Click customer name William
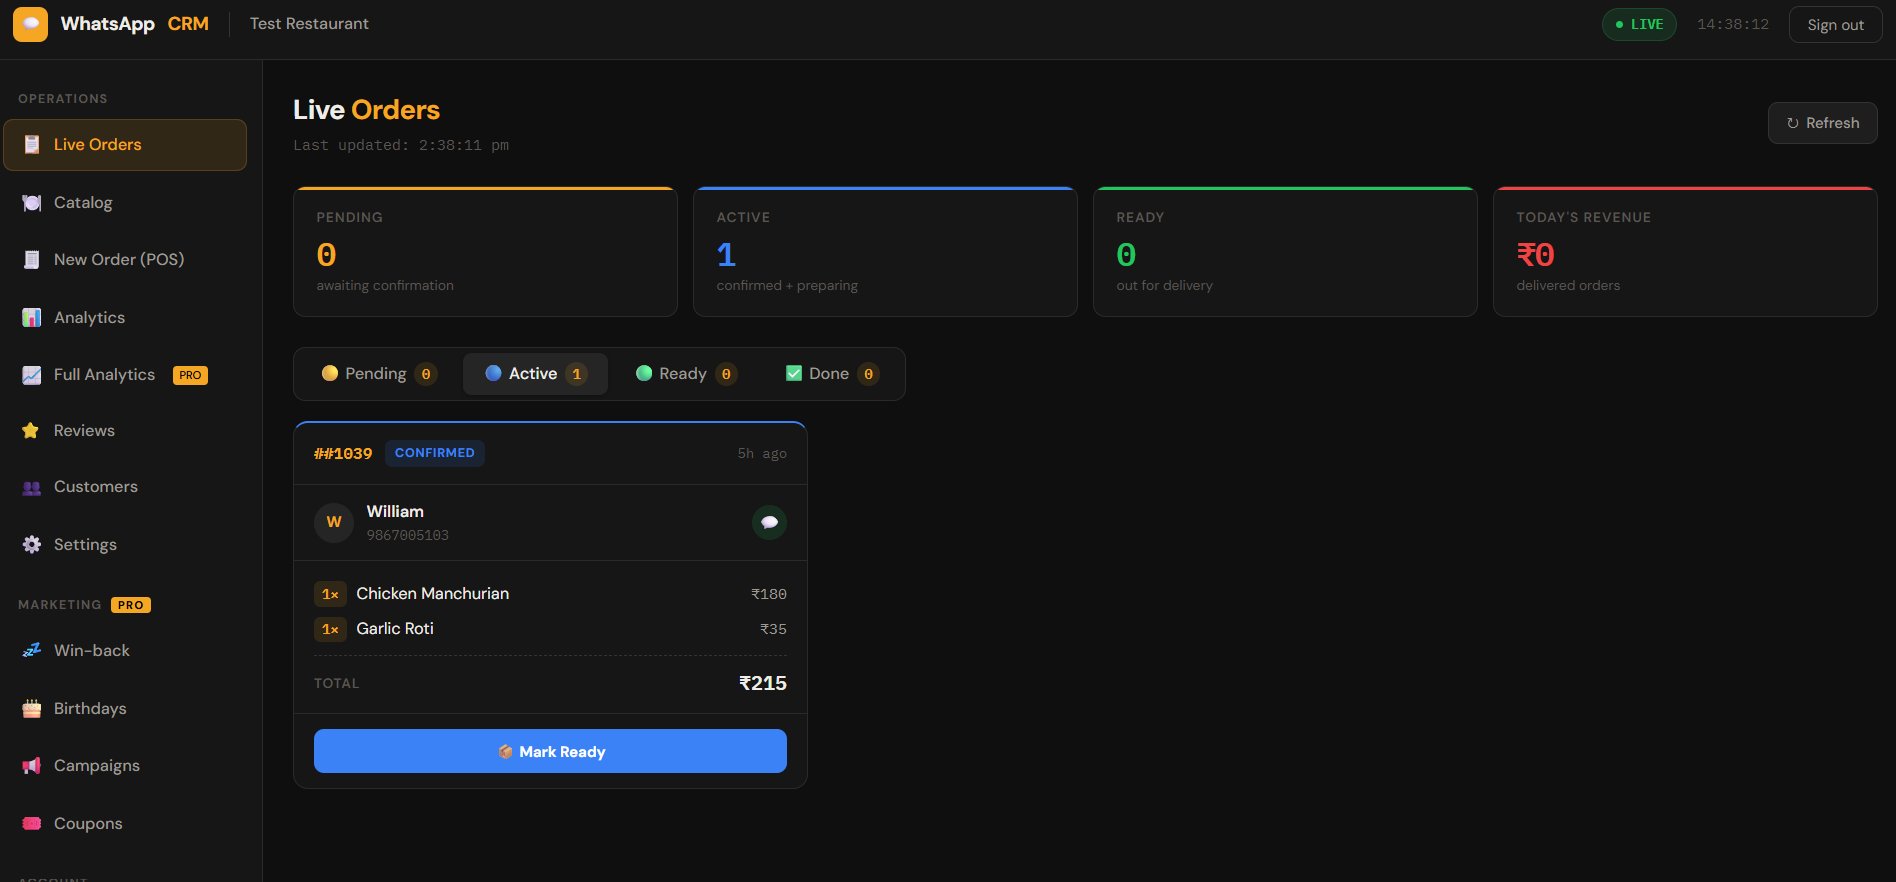The image size is (1896, 882). tap(395, 511)
